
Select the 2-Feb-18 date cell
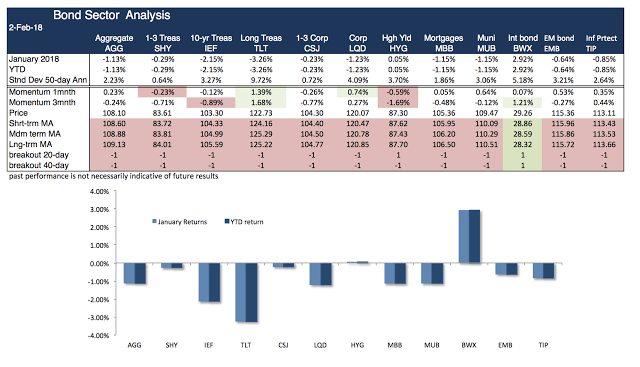pyautogui.click(x=26, y=28)
